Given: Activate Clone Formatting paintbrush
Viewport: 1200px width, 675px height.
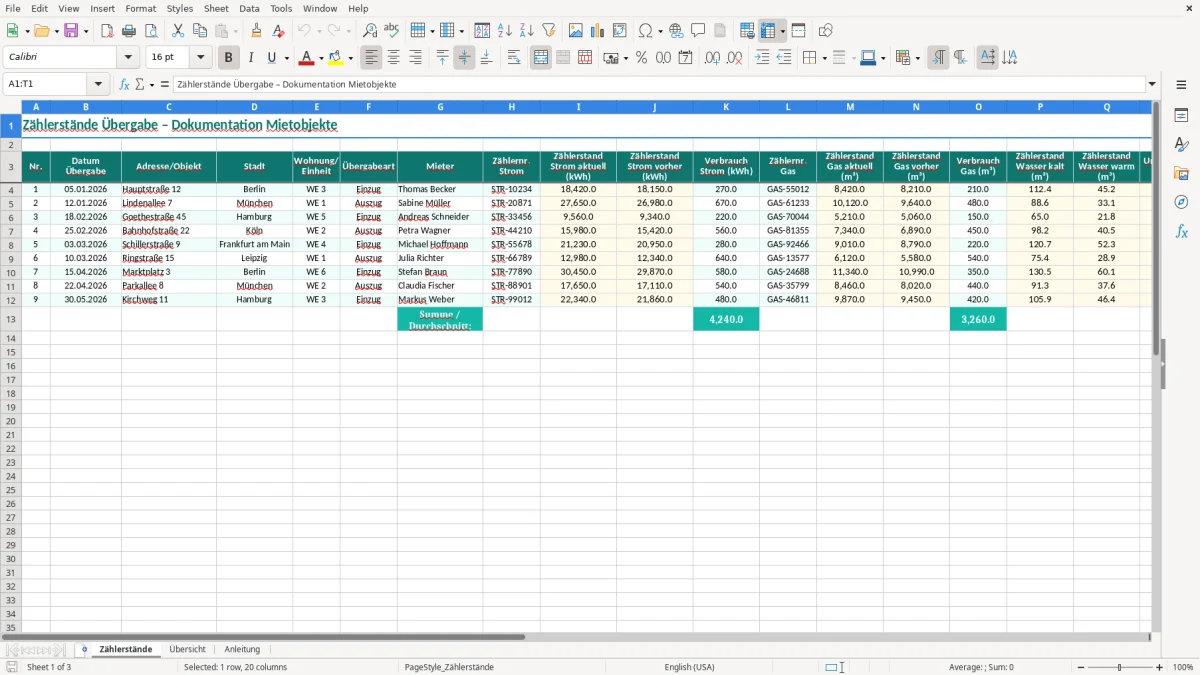Looking at the screenshot, I should (256, 30).
